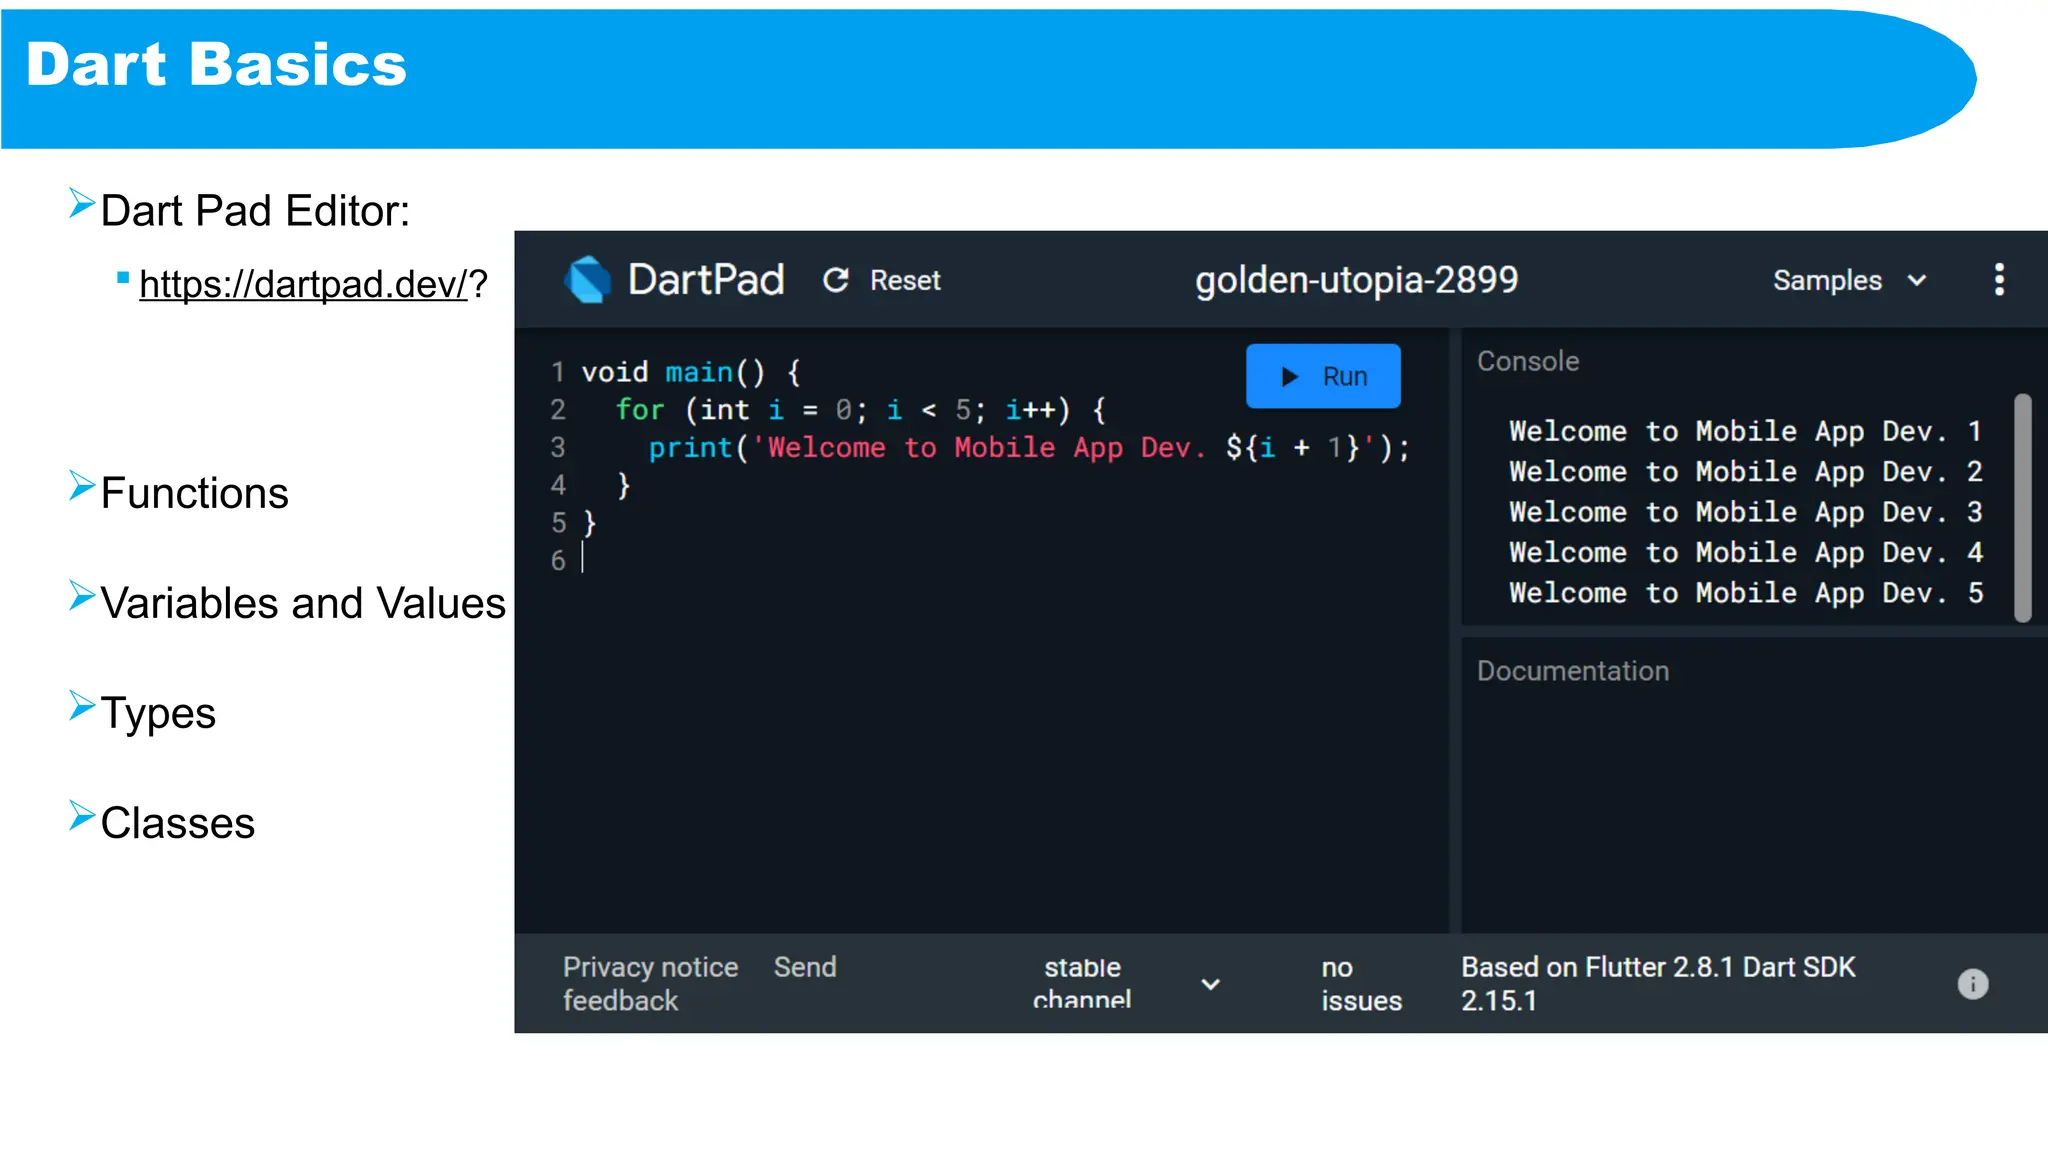Screen dimensions: 2048x1152
Task: Click the golden-utopia-2899 project title
Action: pyautogui.click(x=1356, y=280)
